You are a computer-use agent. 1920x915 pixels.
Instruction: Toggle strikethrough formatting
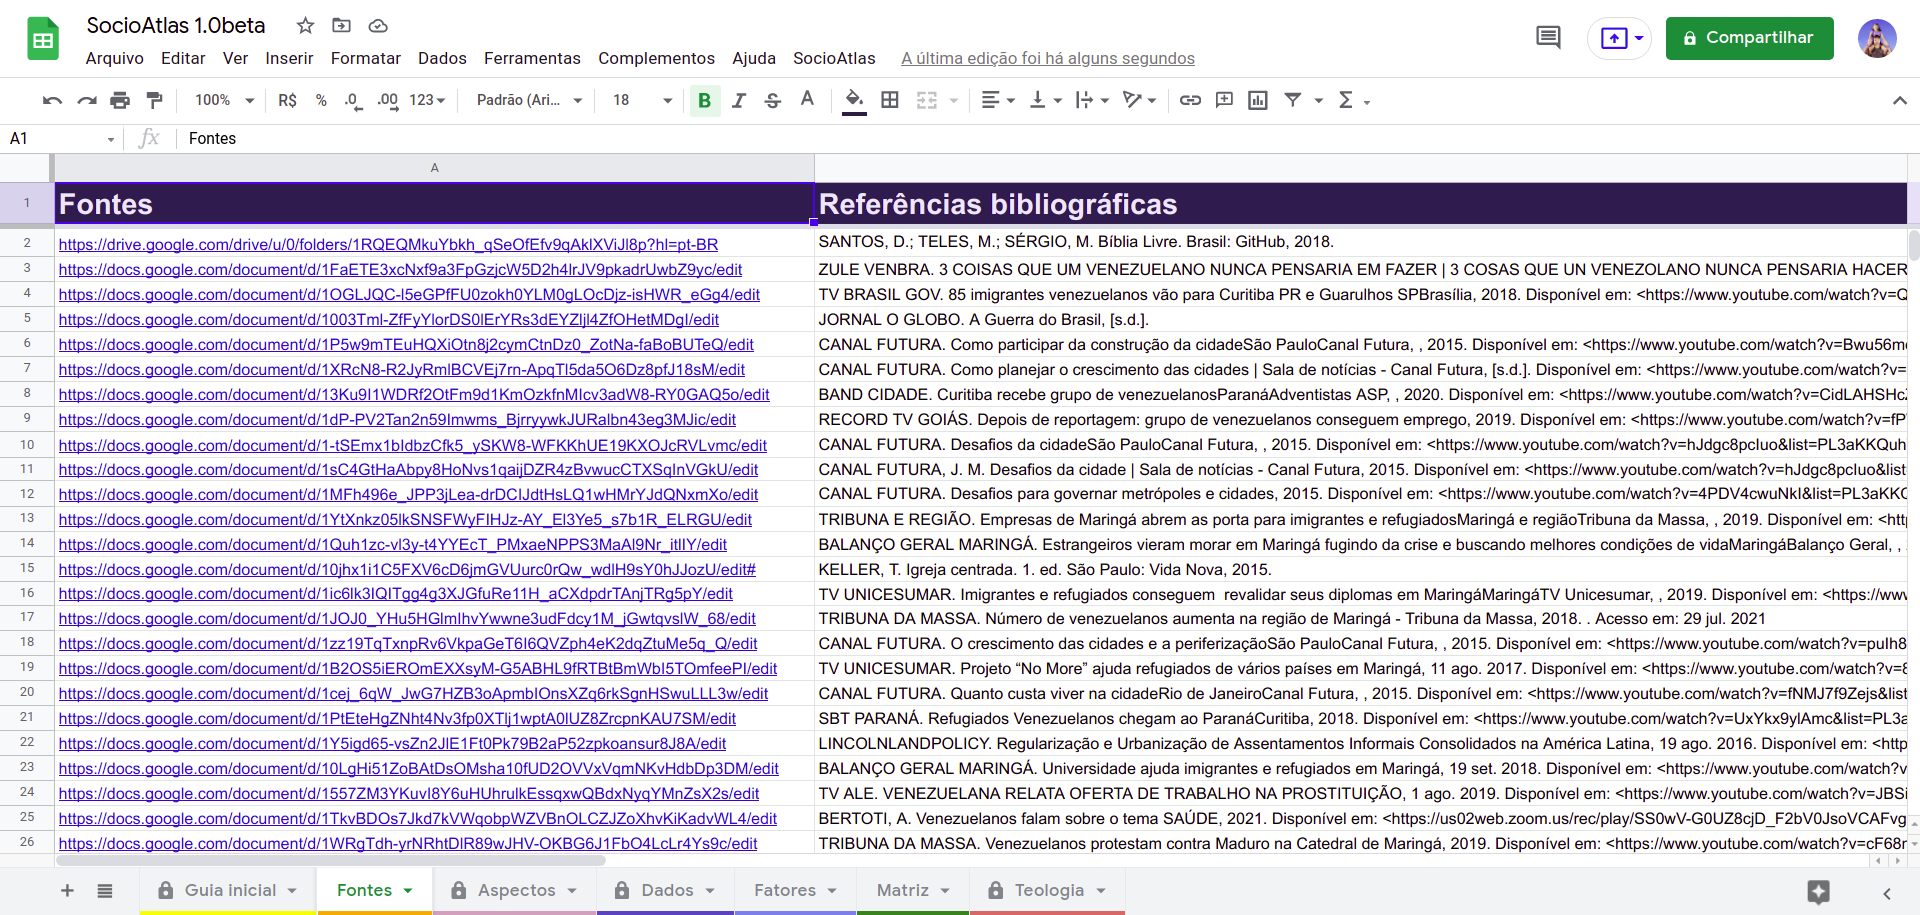click(x=773, y=100)
